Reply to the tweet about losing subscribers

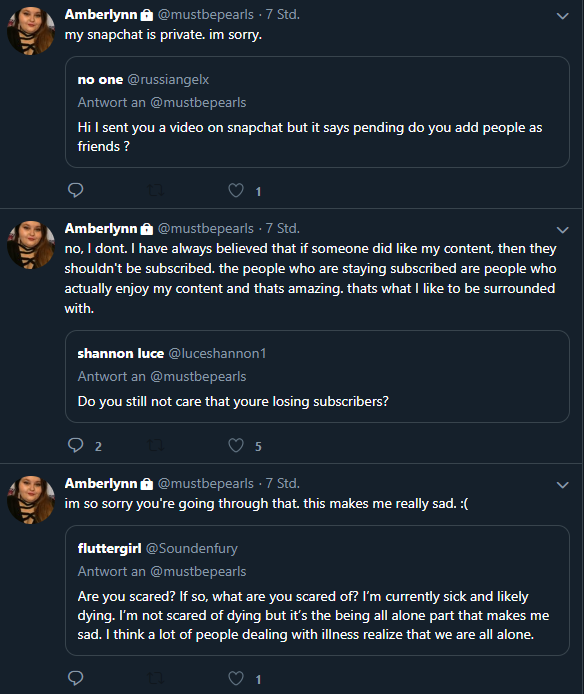point(76,445)
